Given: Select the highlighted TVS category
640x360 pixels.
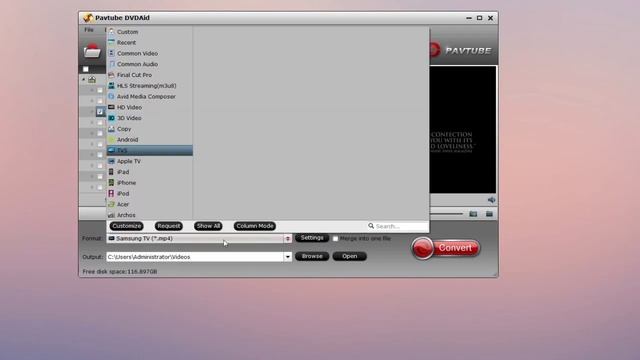Looking at the screenshot, I should pyautogui.click(x=149, y=151).
